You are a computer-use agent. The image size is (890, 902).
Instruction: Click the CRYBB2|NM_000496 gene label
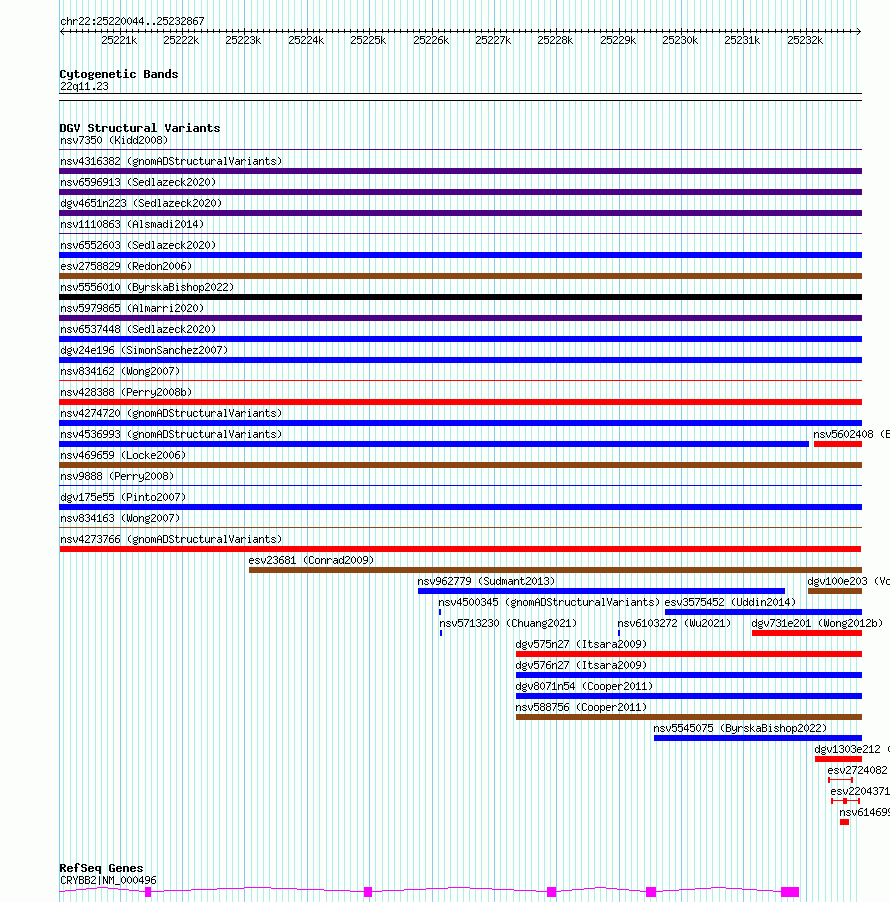108,880
